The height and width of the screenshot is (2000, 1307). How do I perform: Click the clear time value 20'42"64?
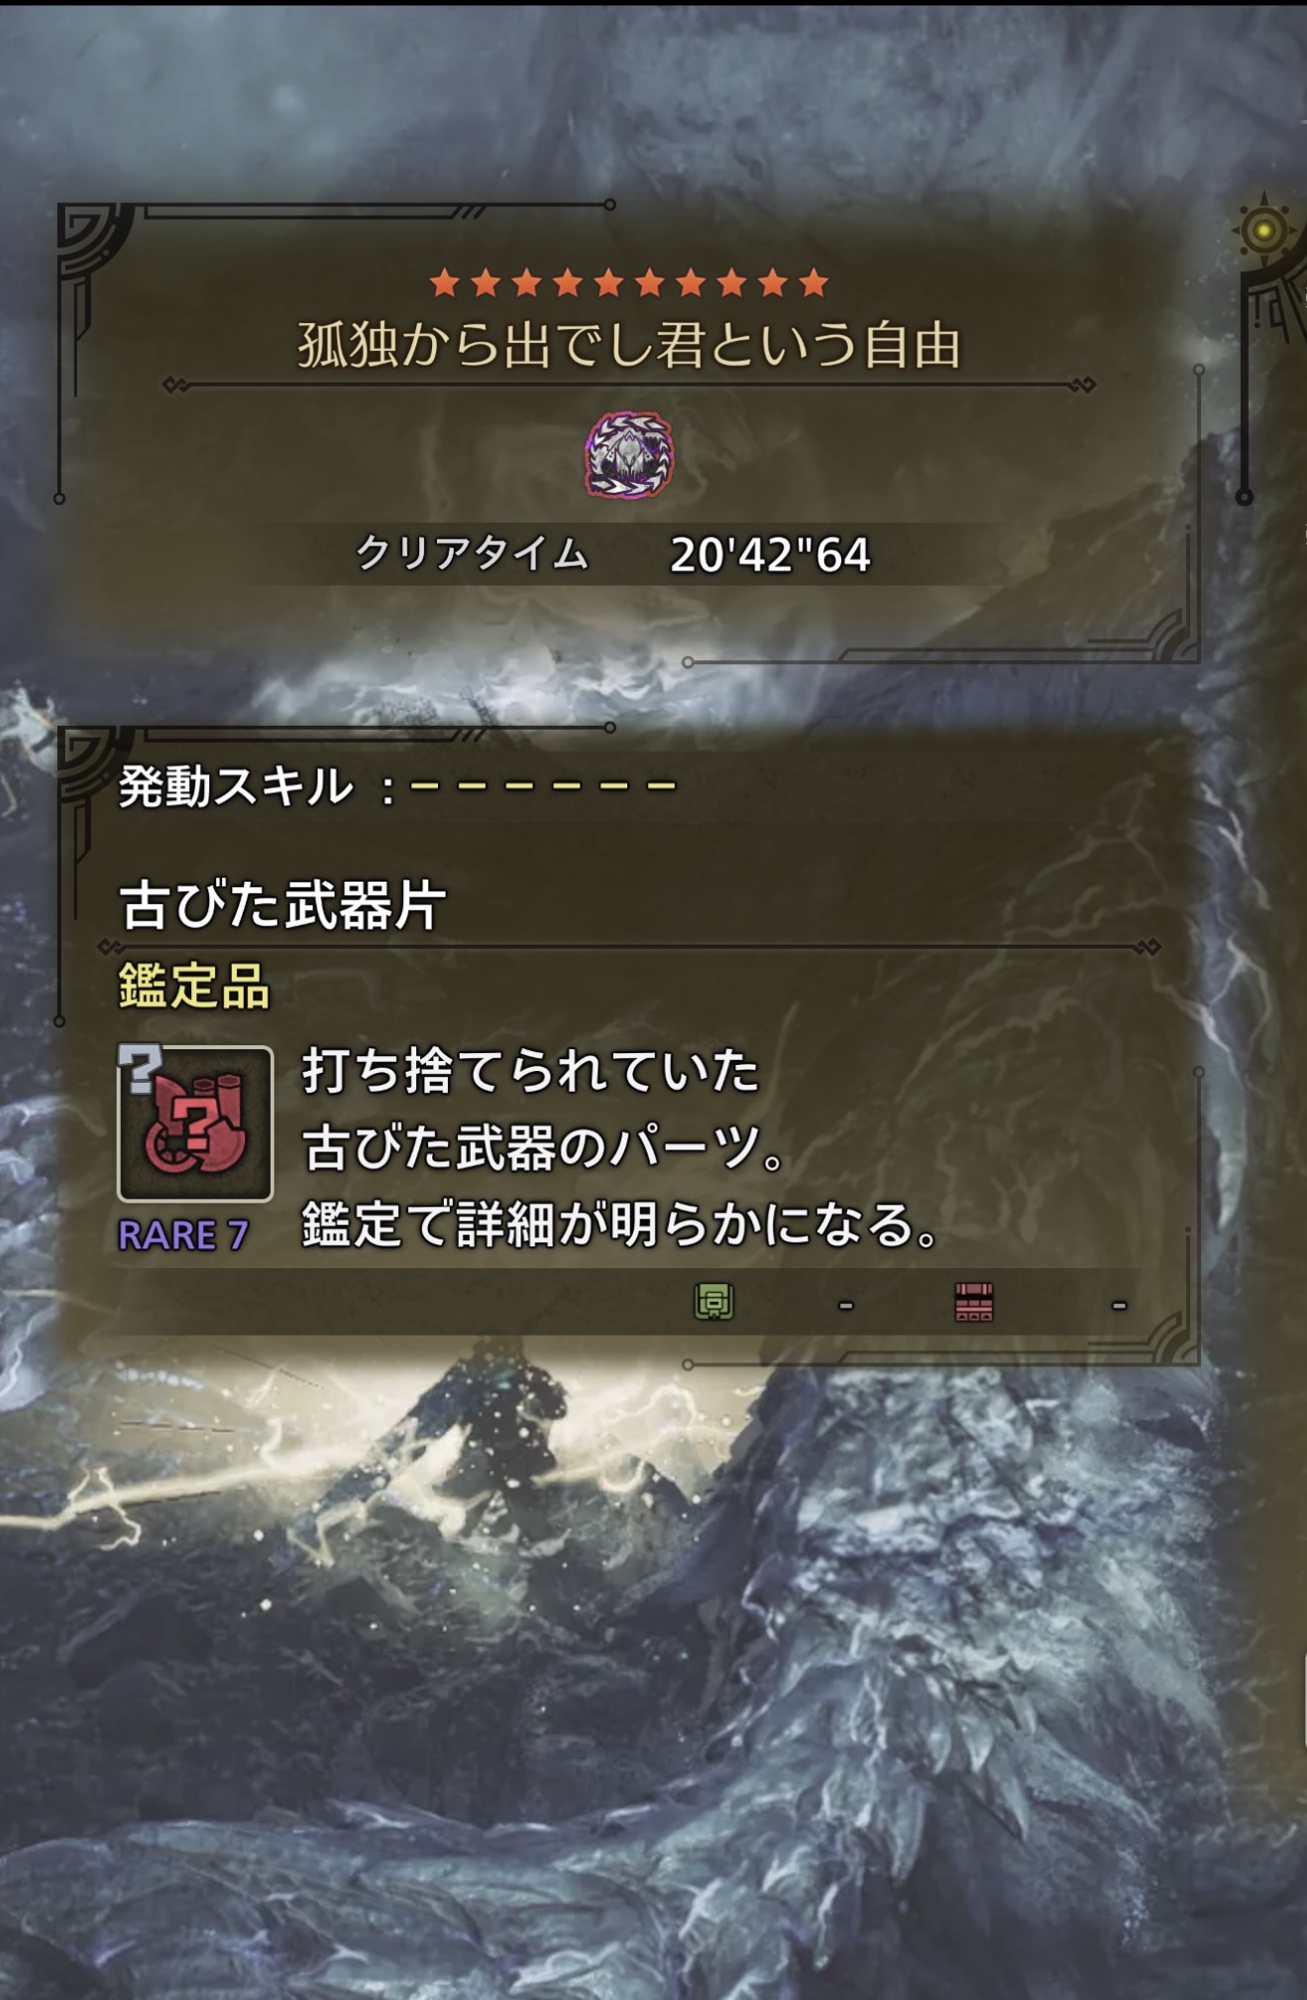770,555
